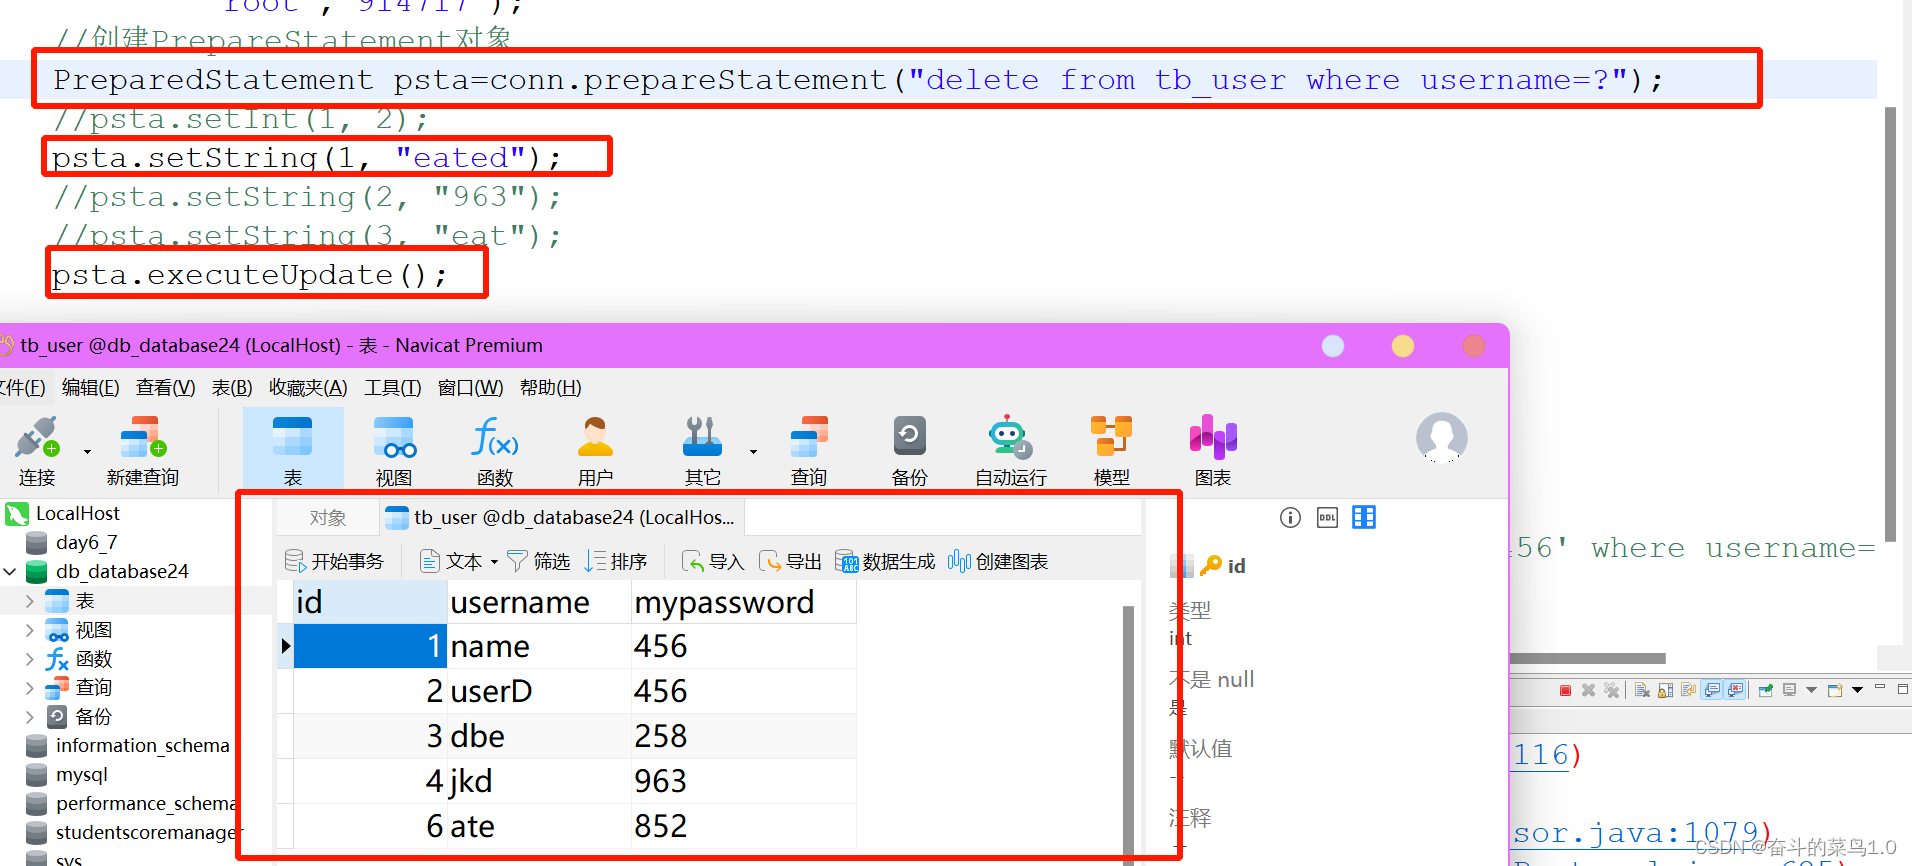
Task: Open the 帮助(H) Help menu
Action: pyautogui.click(x=550, y=388)
